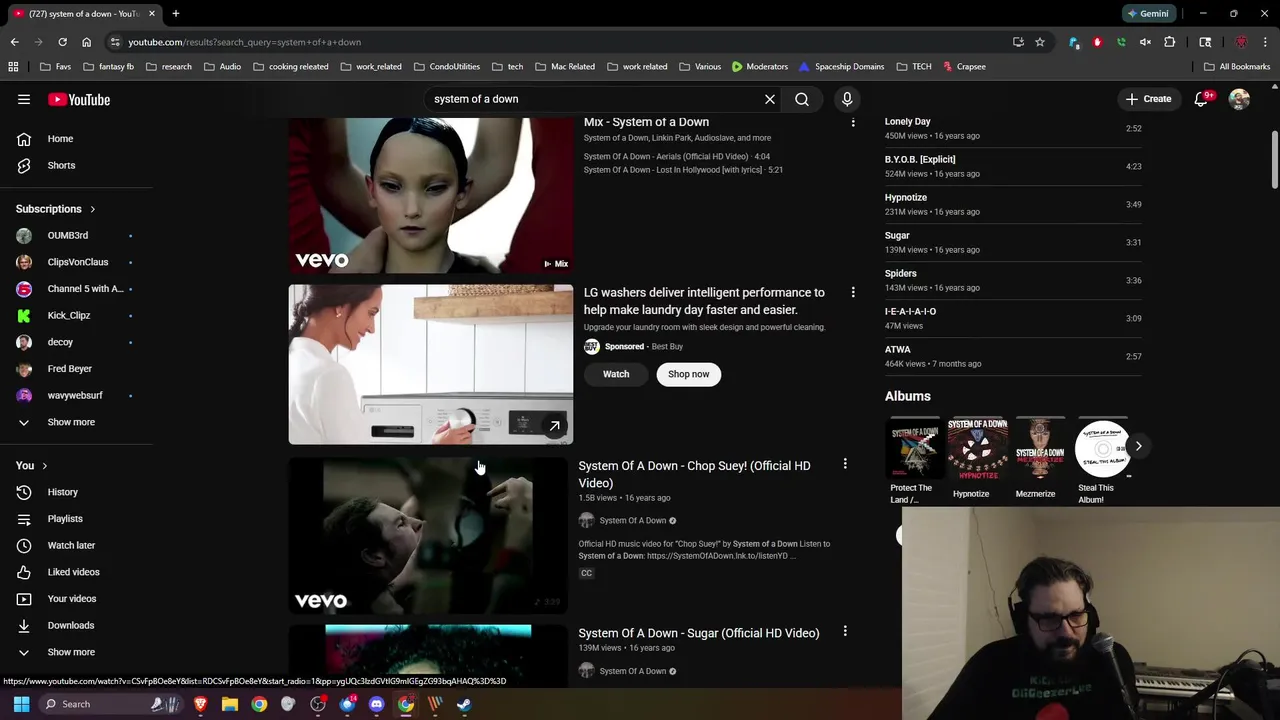Open Fred Beyer subscription channel
The image size is (1280, 720).
[x=69, y=369]
